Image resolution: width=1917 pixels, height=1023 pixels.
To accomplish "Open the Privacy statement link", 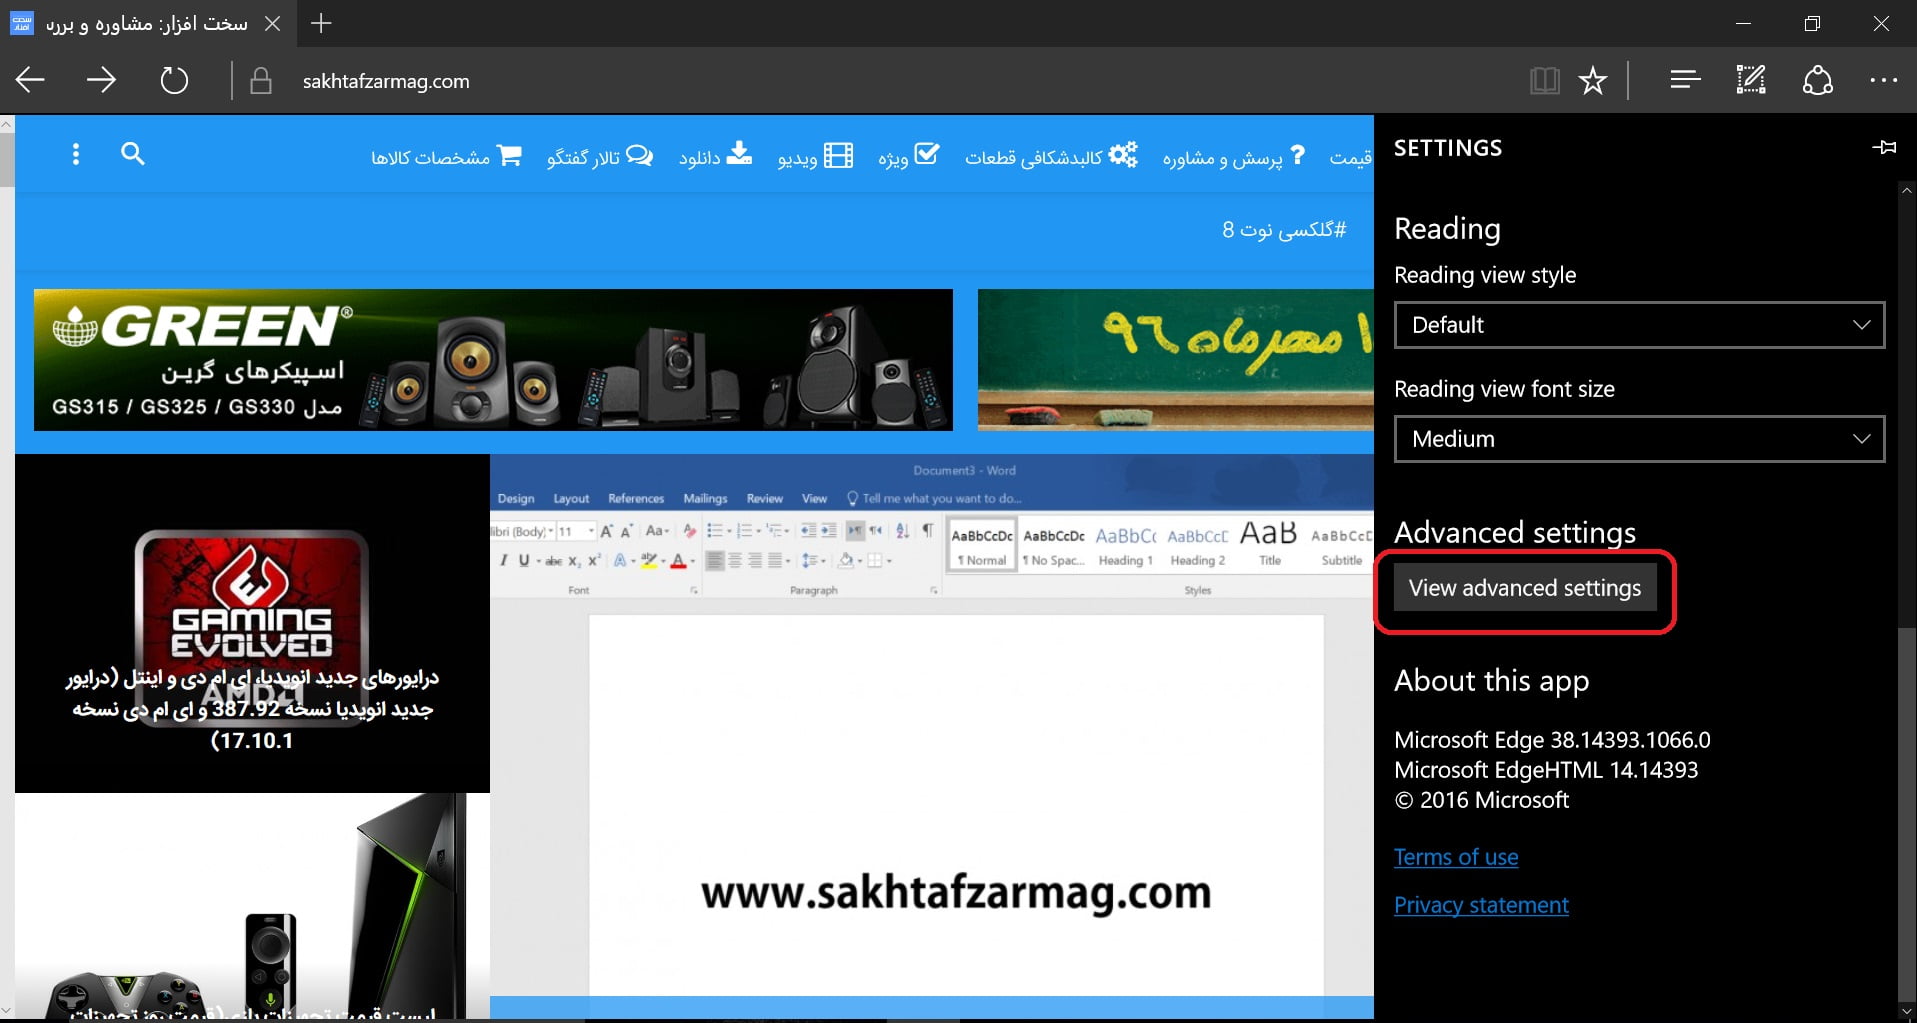I will 1480,905.
